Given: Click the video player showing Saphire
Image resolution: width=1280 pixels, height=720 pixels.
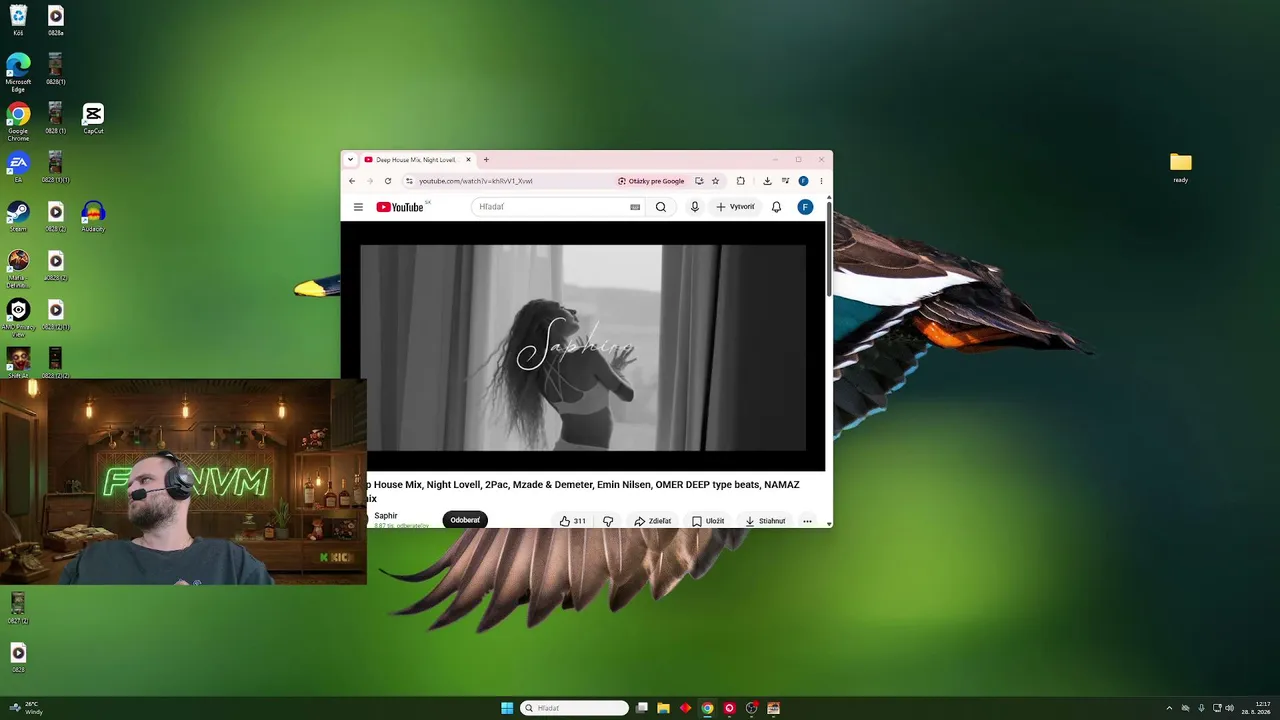Looking at the screenshot, I should coord(583,346).
